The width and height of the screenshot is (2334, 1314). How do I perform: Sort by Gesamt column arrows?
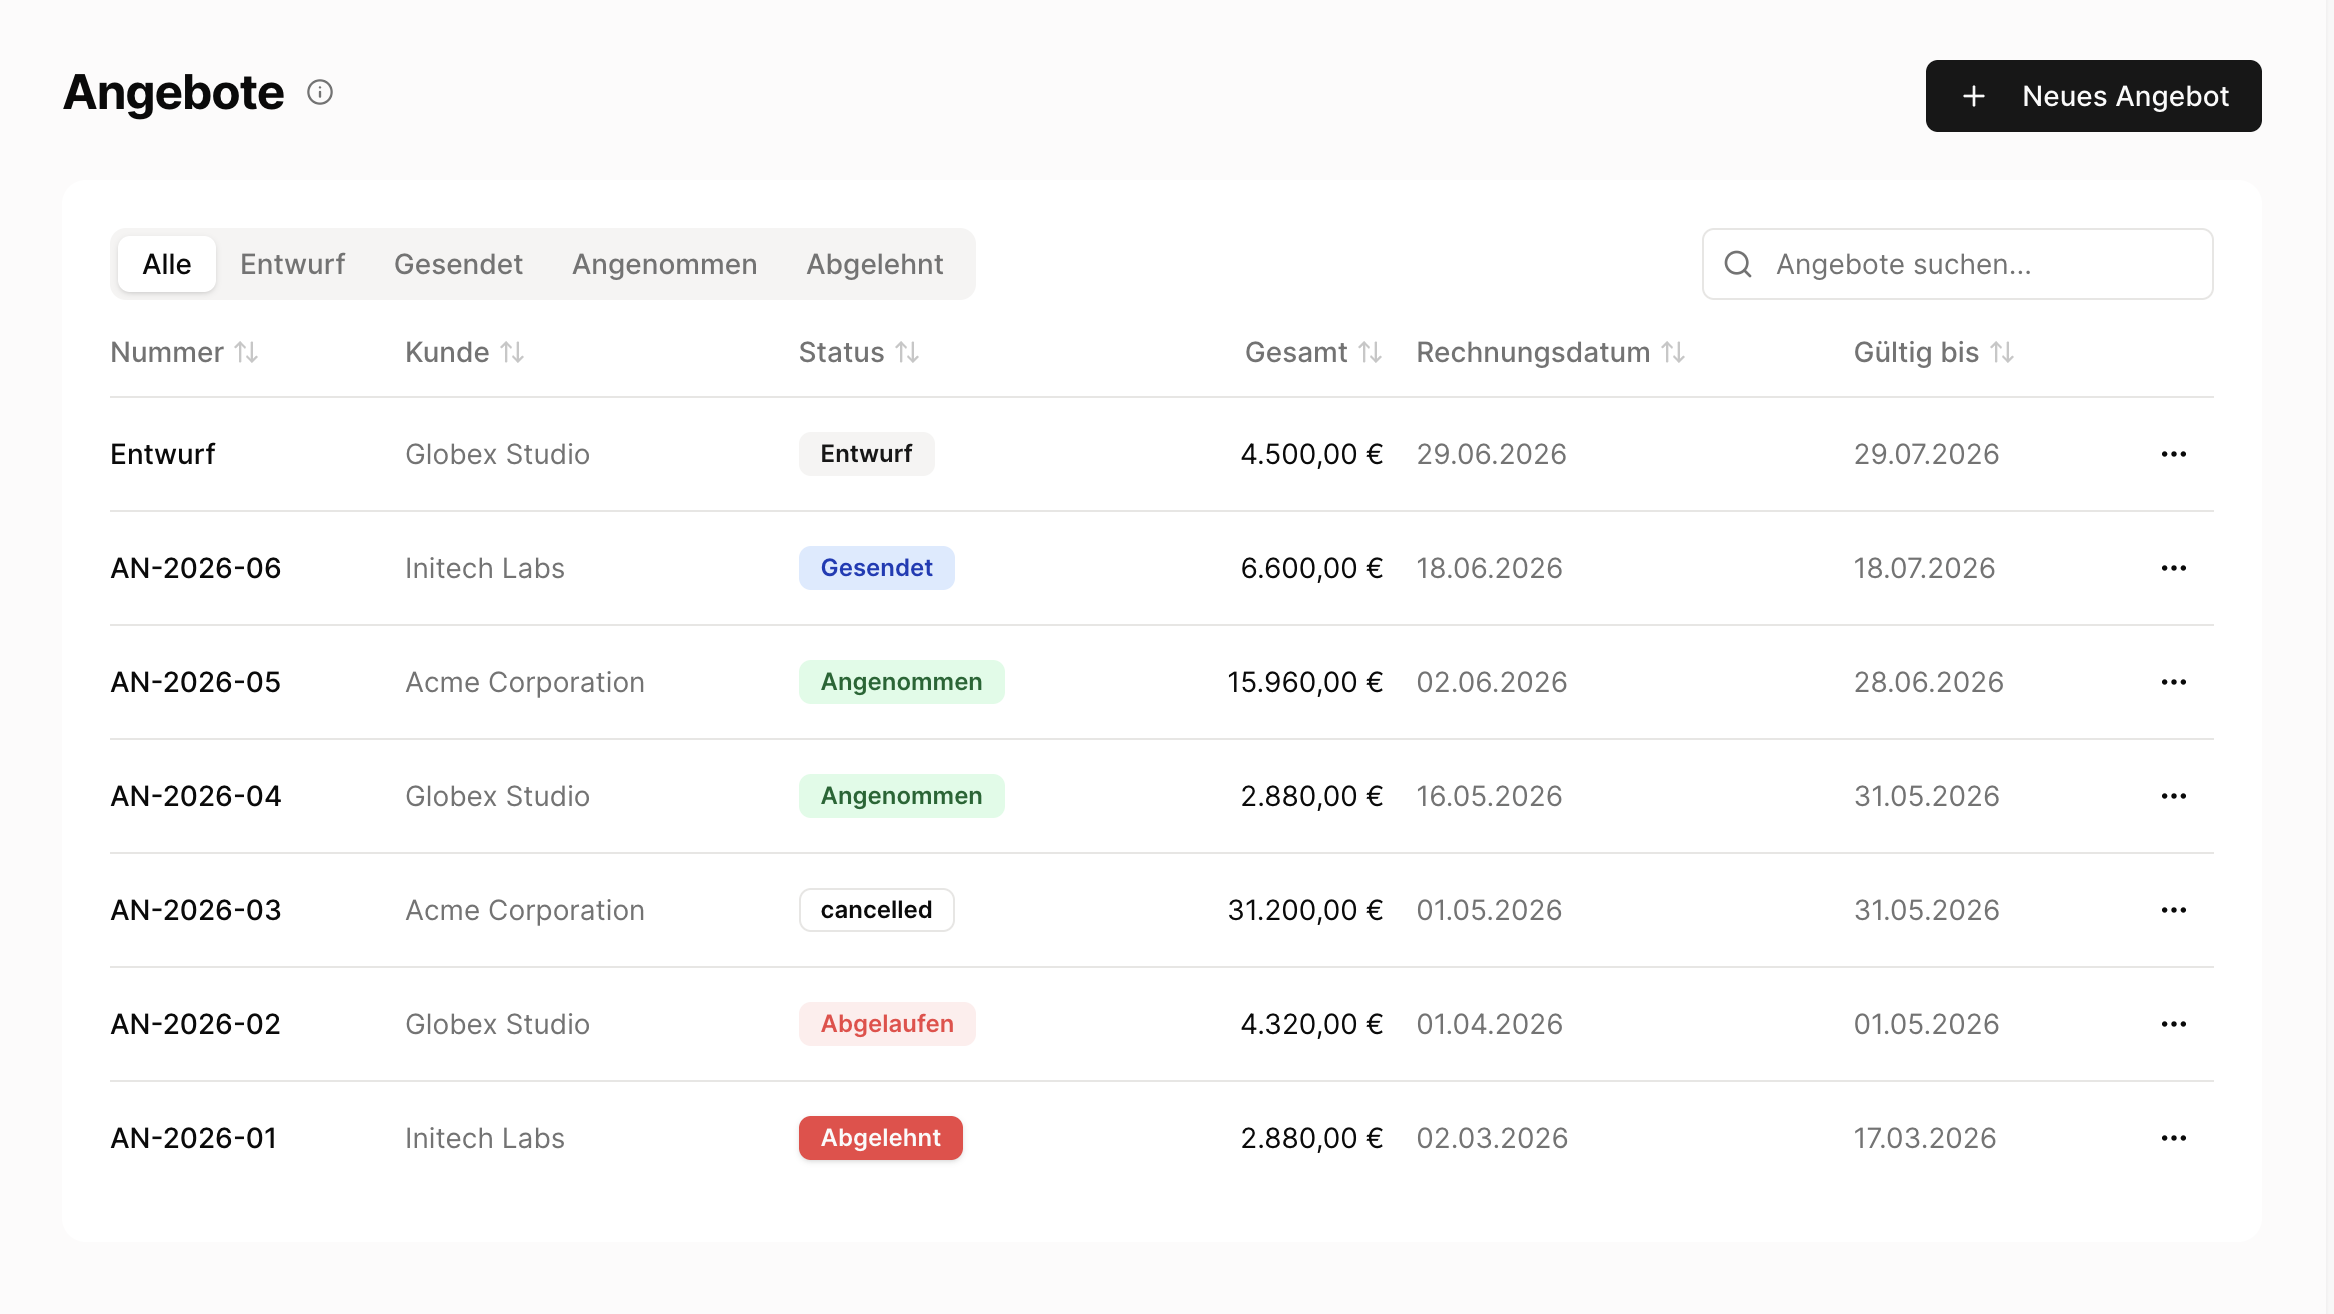pyautogui.click(x=1370, y=352)
